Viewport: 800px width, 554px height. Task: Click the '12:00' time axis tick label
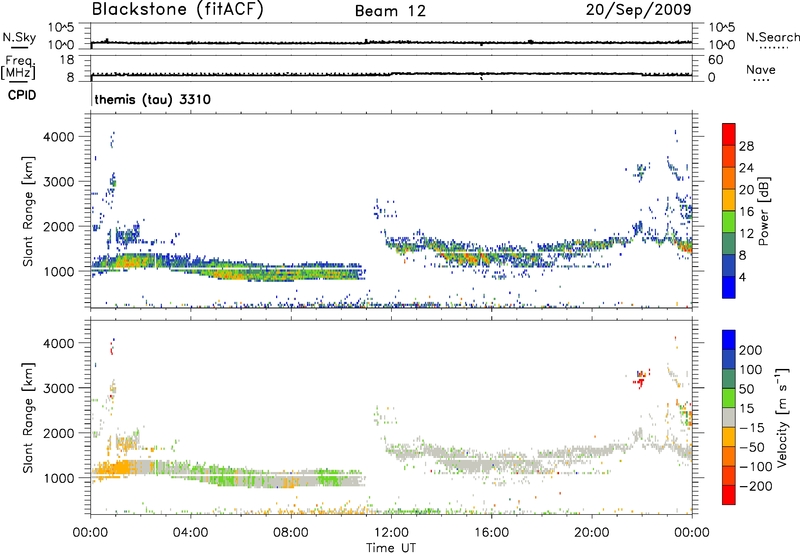[x=391, y=533]
